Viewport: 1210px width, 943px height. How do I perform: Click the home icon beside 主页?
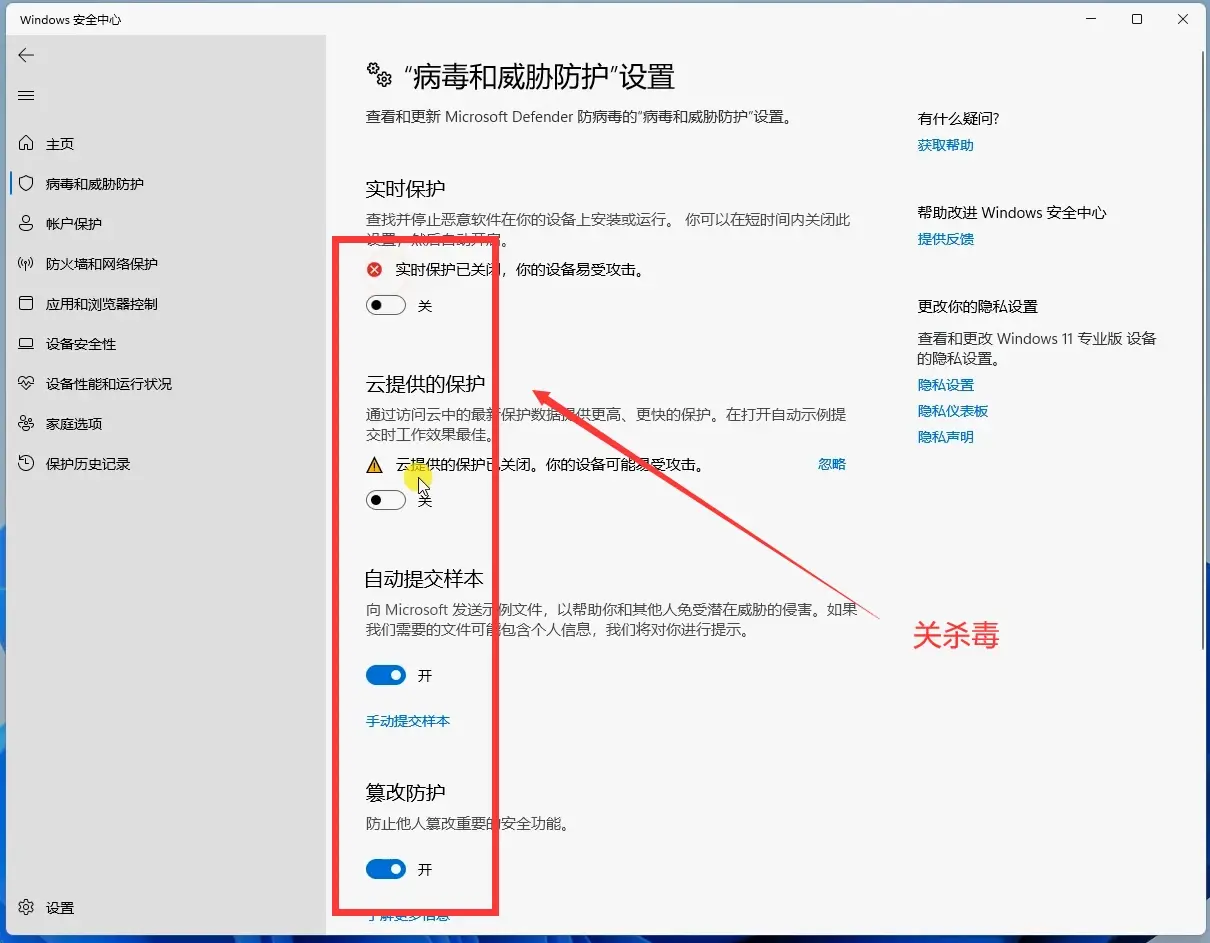point(26,144)
